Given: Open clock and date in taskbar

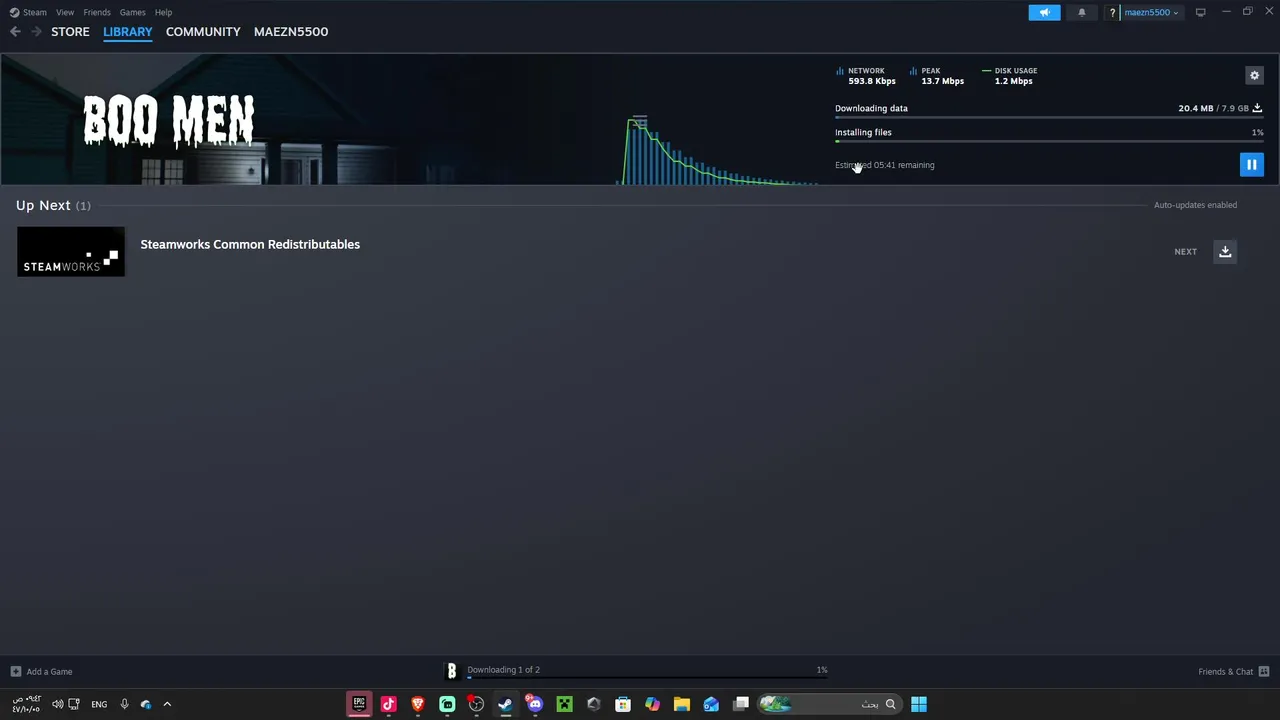Looking at the screenshot, I should [x=26, y=704].
